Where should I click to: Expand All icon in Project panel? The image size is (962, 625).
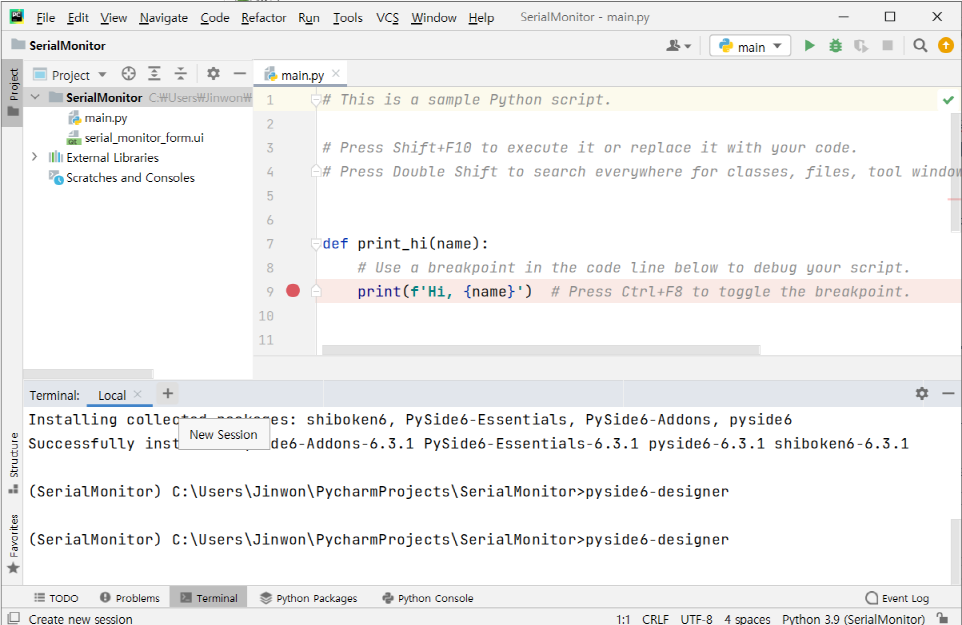click(154, 74)
